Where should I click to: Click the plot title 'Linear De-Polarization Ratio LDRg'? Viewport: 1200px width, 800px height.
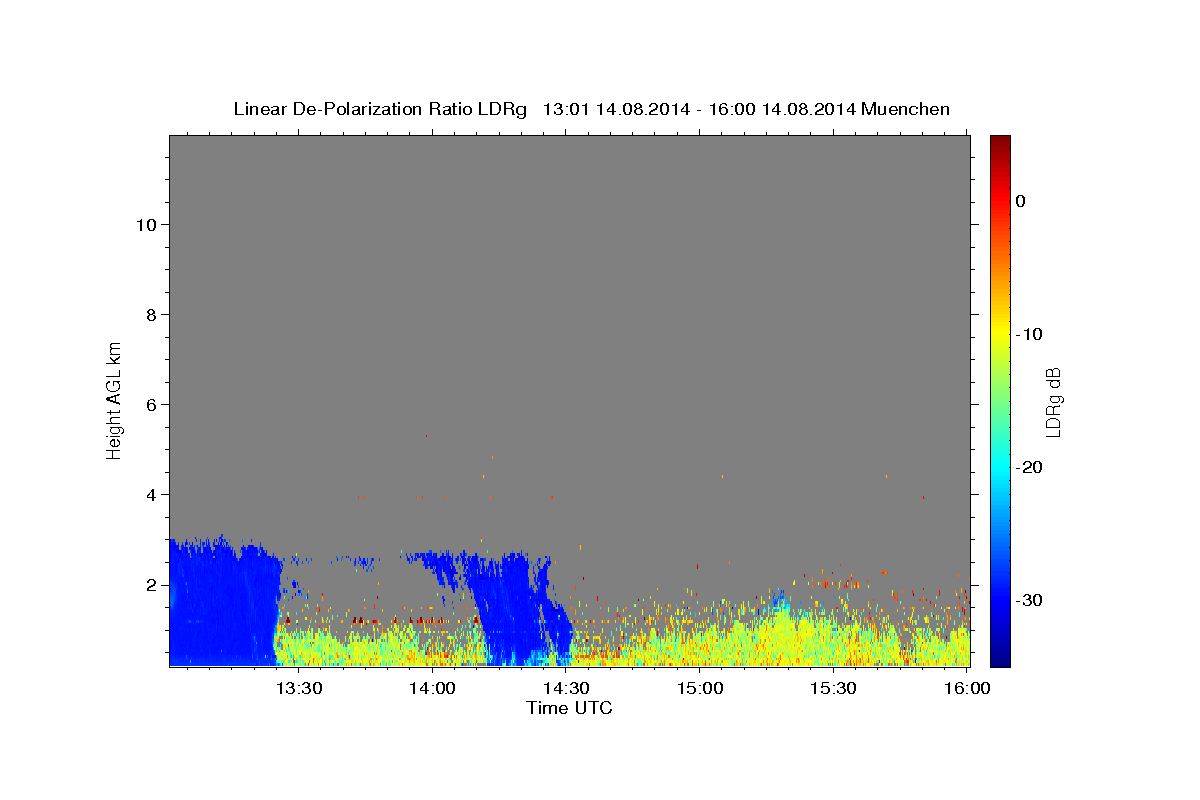click(380, 109)
